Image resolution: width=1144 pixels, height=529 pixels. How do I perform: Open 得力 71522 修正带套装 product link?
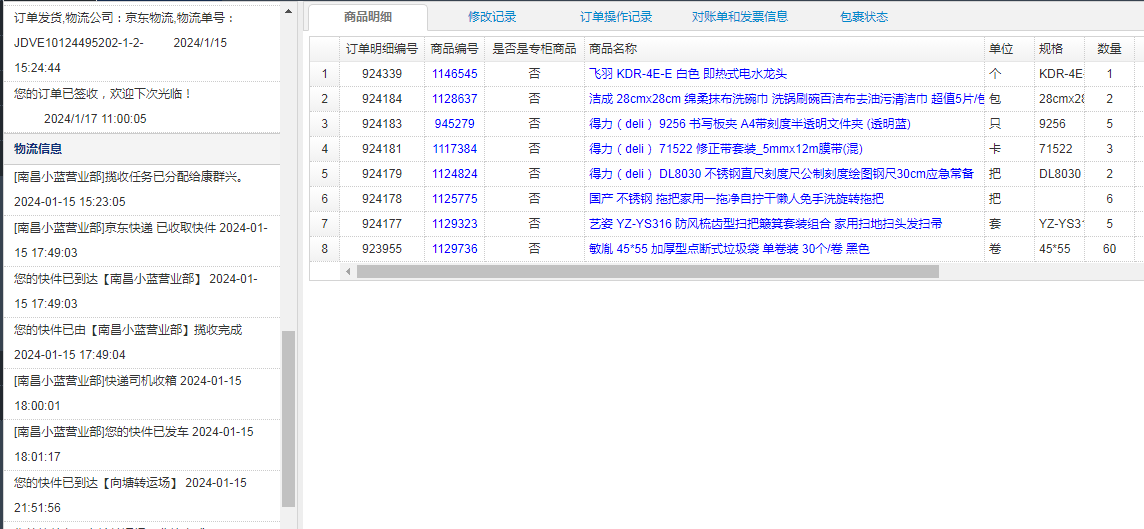click(726, 149)
